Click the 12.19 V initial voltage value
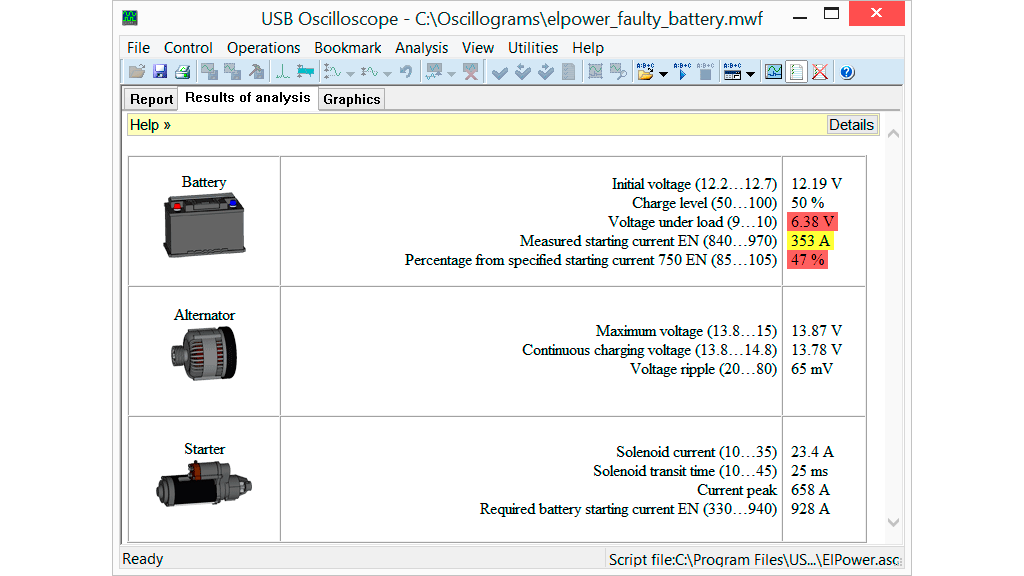Image resolution: width=1024 pixels, height=576 pixels. pos(816,184)
